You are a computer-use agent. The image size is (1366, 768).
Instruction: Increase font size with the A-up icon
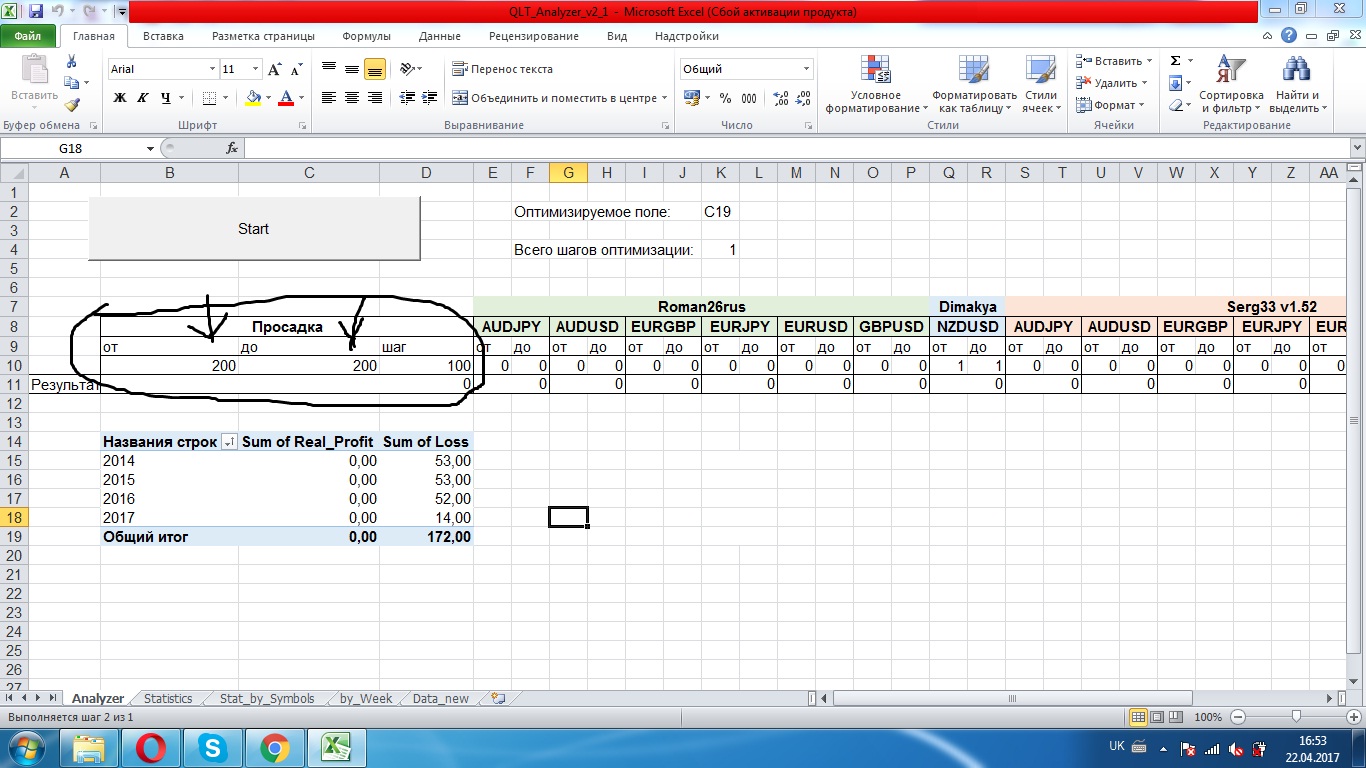pos(275,69)
